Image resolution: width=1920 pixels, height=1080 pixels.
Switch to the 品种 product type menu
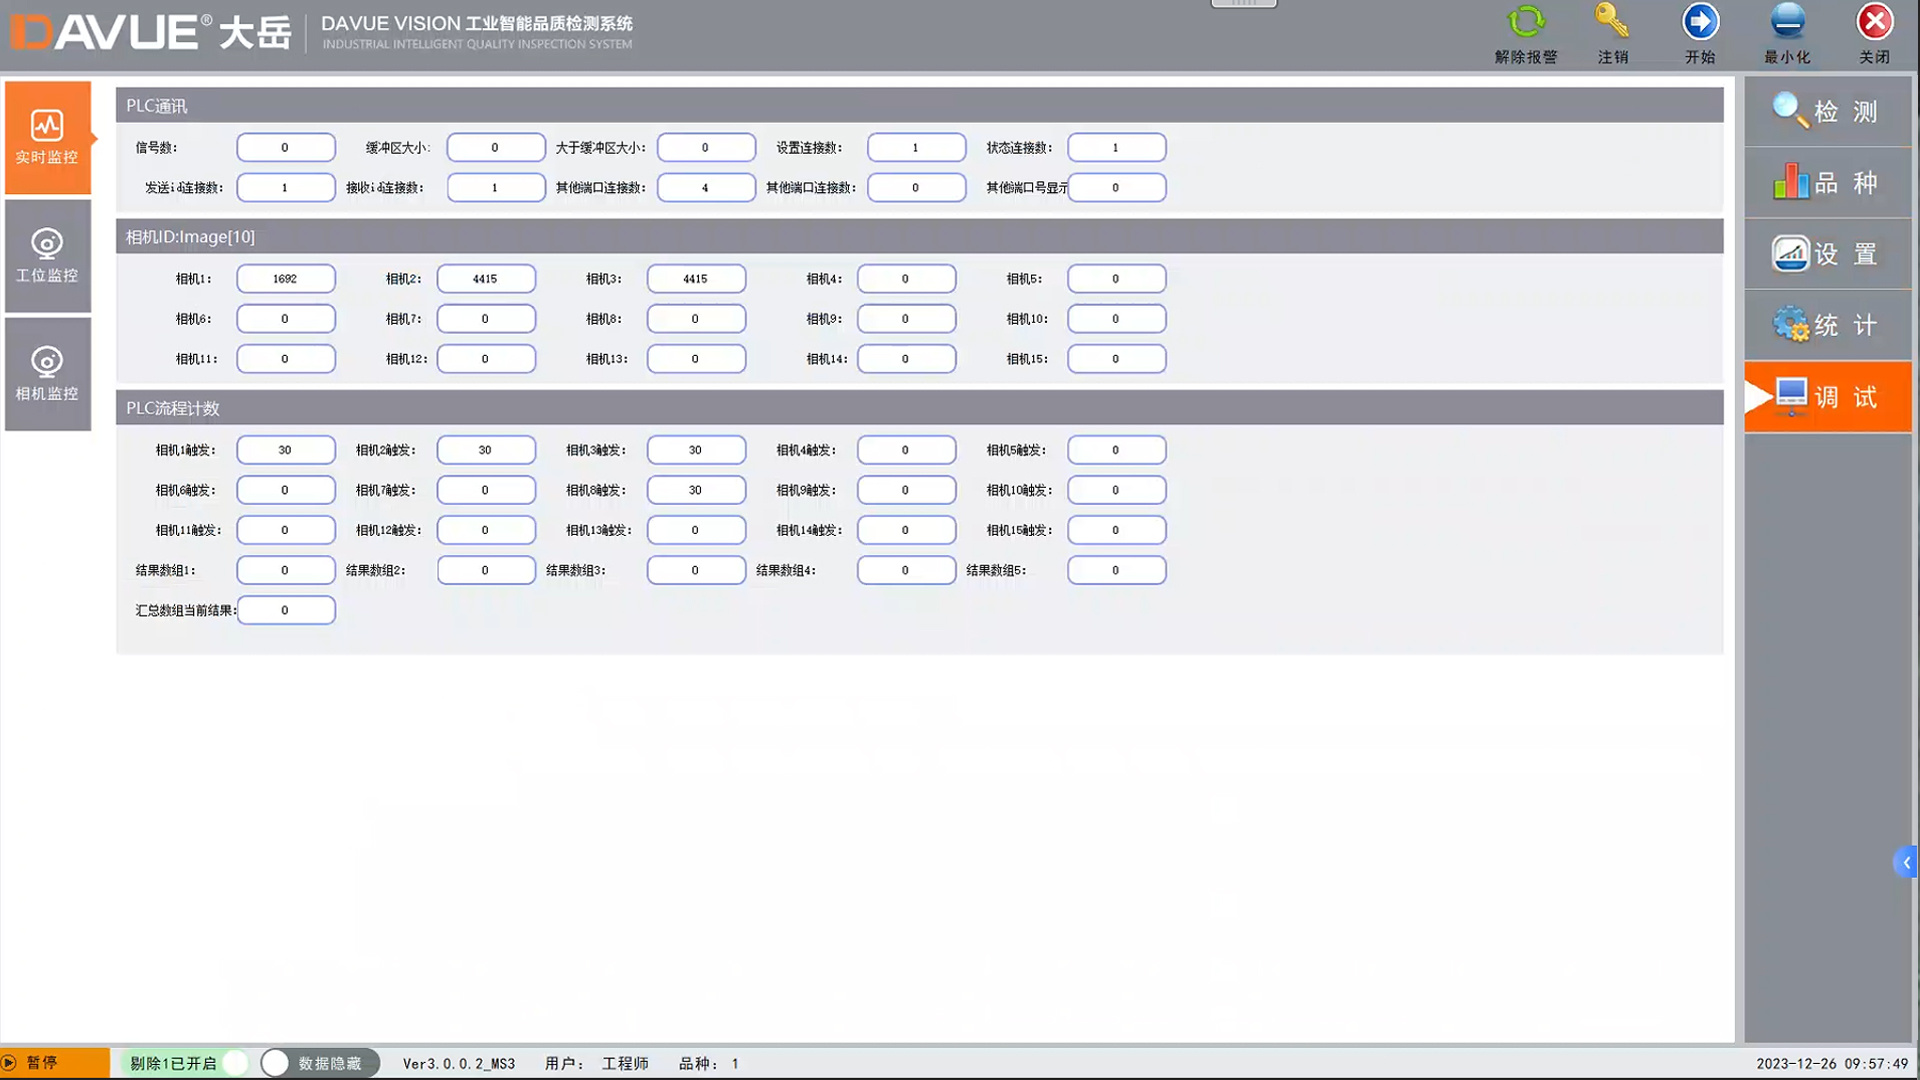pyautogui.click(x=1828, y=183)
